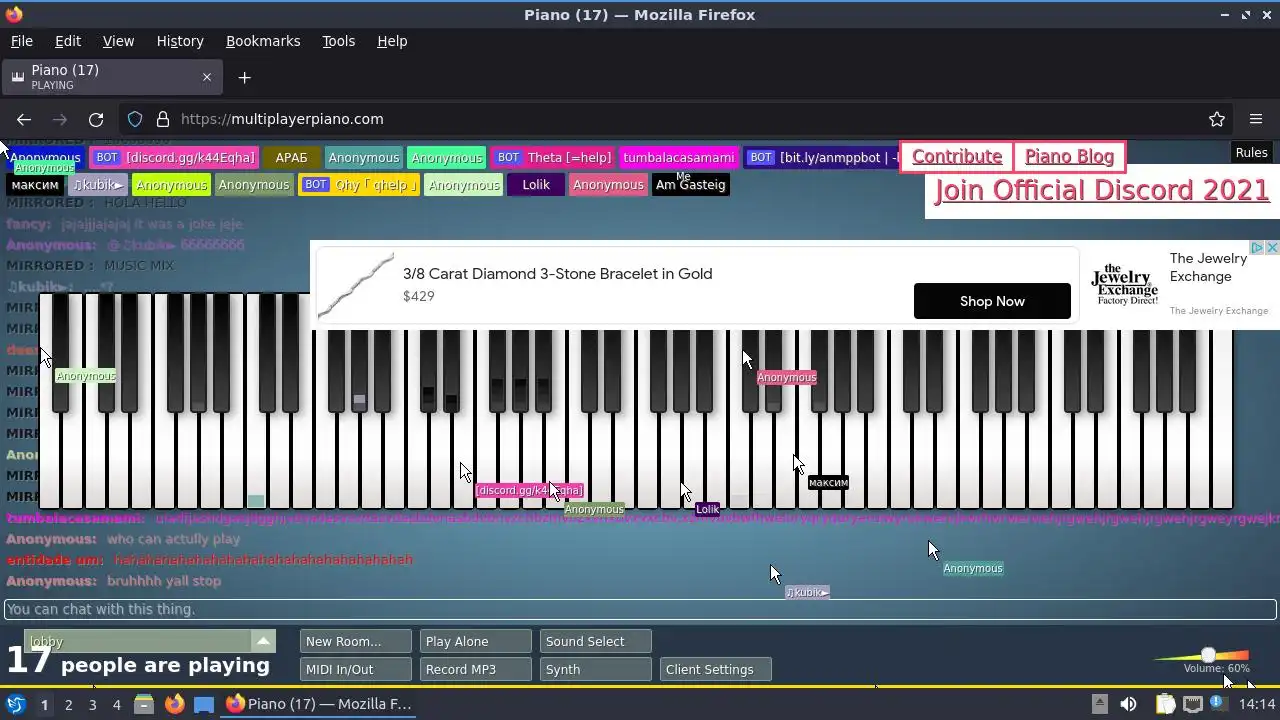Launch Firefox from the taskbar launcher
1280x720 pixels.
click(174, 704)
